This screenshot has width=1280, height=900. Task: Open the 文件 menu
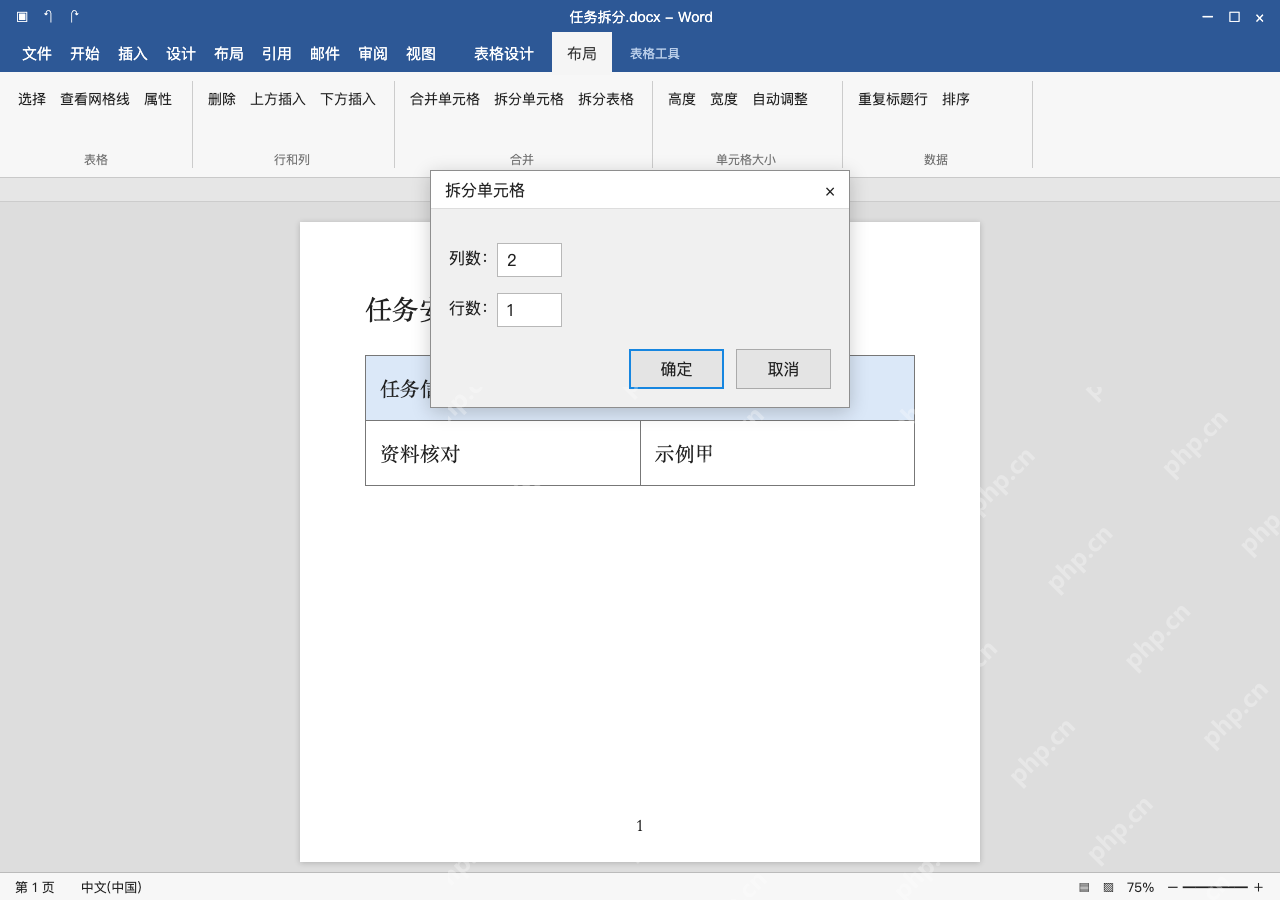[x=37, y=54]
